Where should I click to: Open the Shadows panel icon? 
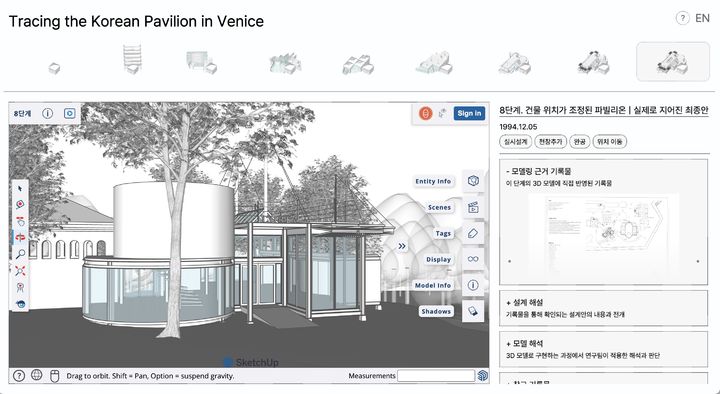pyautogui.click(x=473, y=311)
